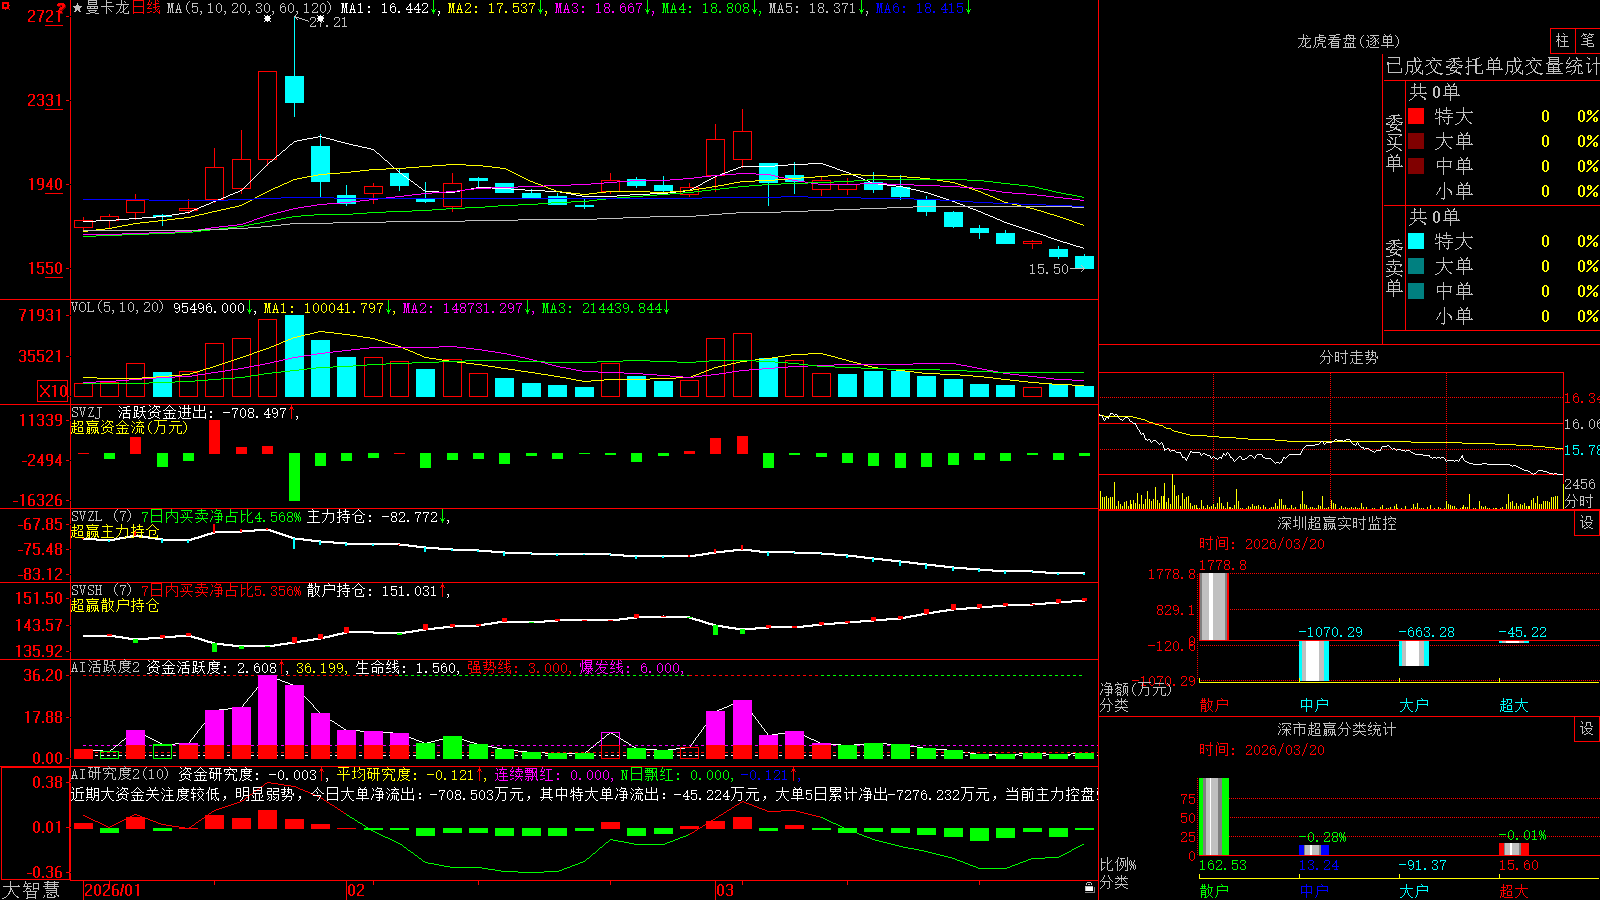The width and height of the screenshot is (1600, 900).
Task: Click the intraday price line in 分时走势 chart
Action: coord(1330,445)
